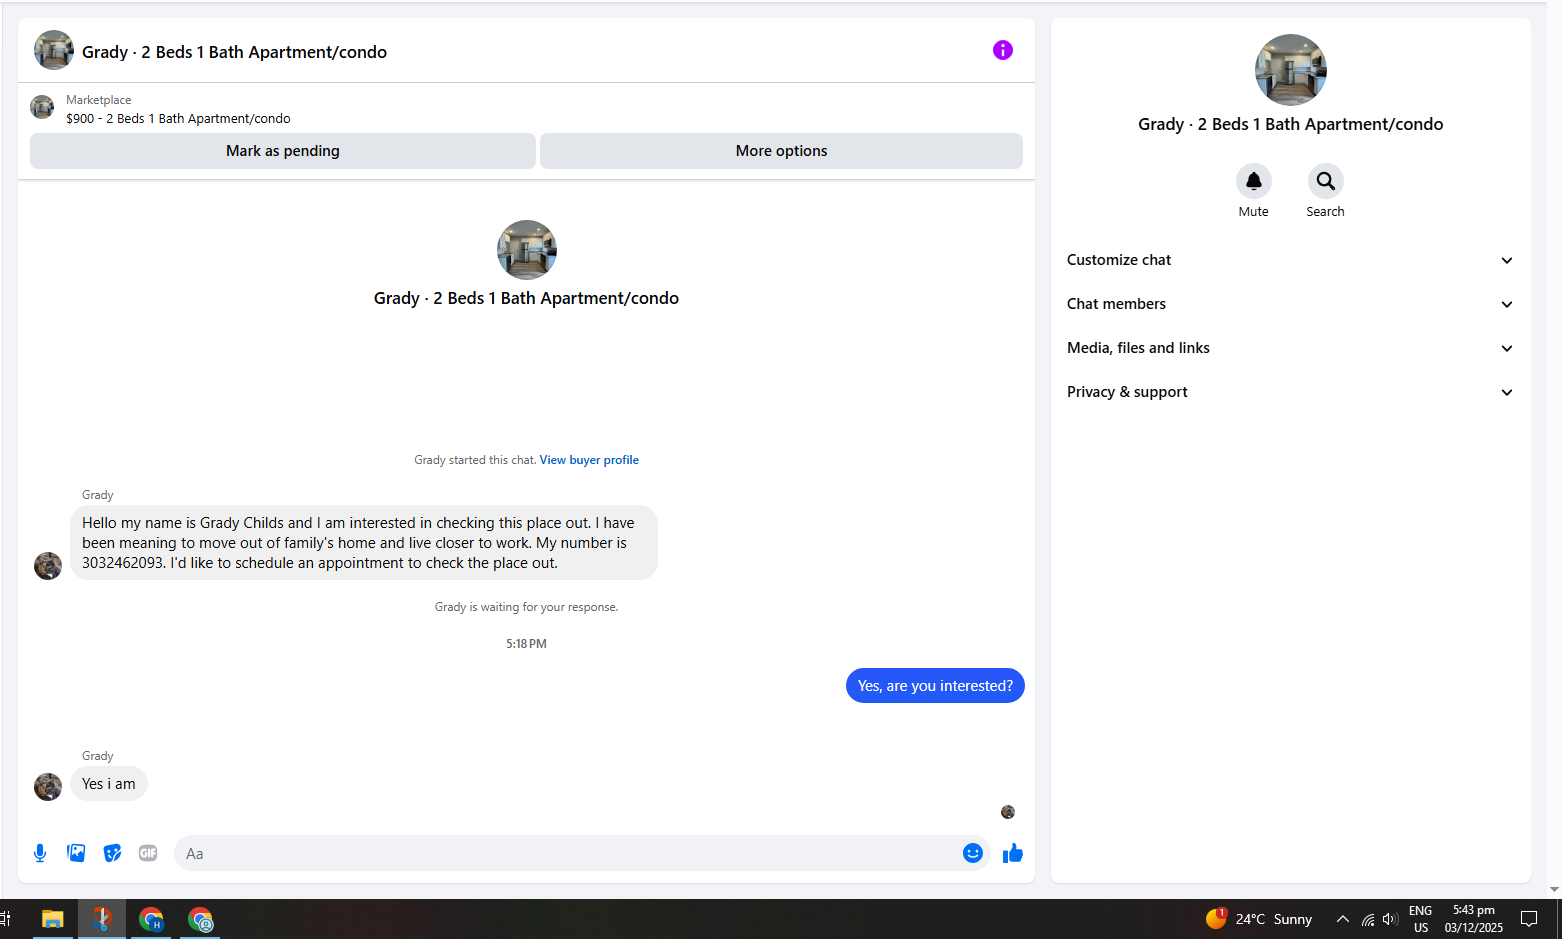The width and height of the screenshot is (1562, 939).
Task: Send a thumbs-up like
Action: click(x=1013, y=853)
